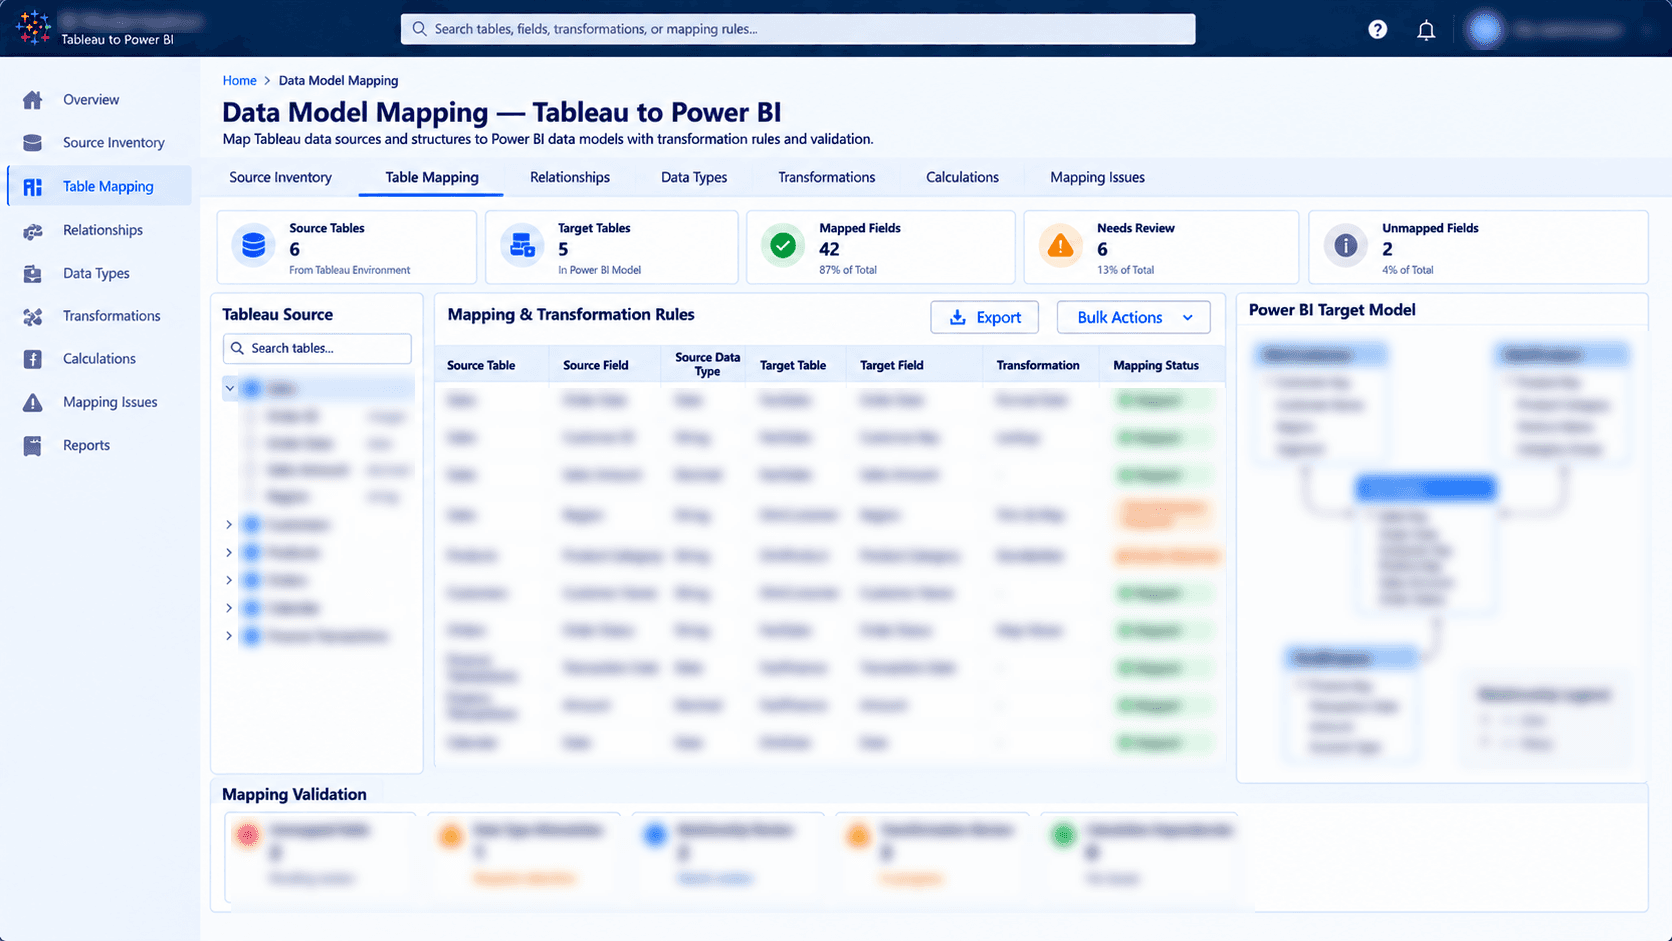Viewport: 1672px width, 941px height.
Task: Open the Transformations sidebar icon
Action: 33,317
